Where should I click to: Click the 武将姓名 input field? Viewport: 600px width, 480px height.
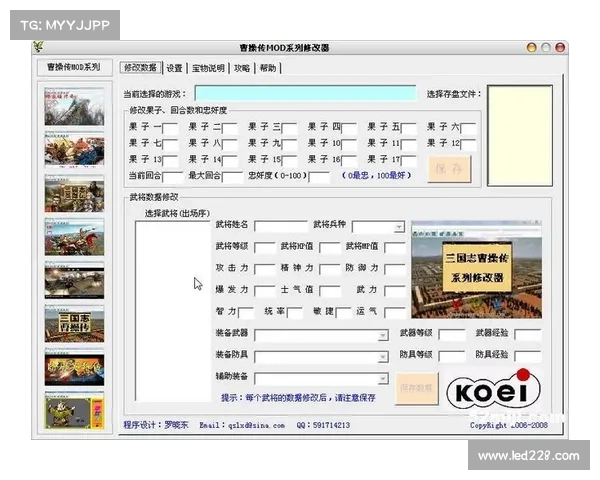281,226
